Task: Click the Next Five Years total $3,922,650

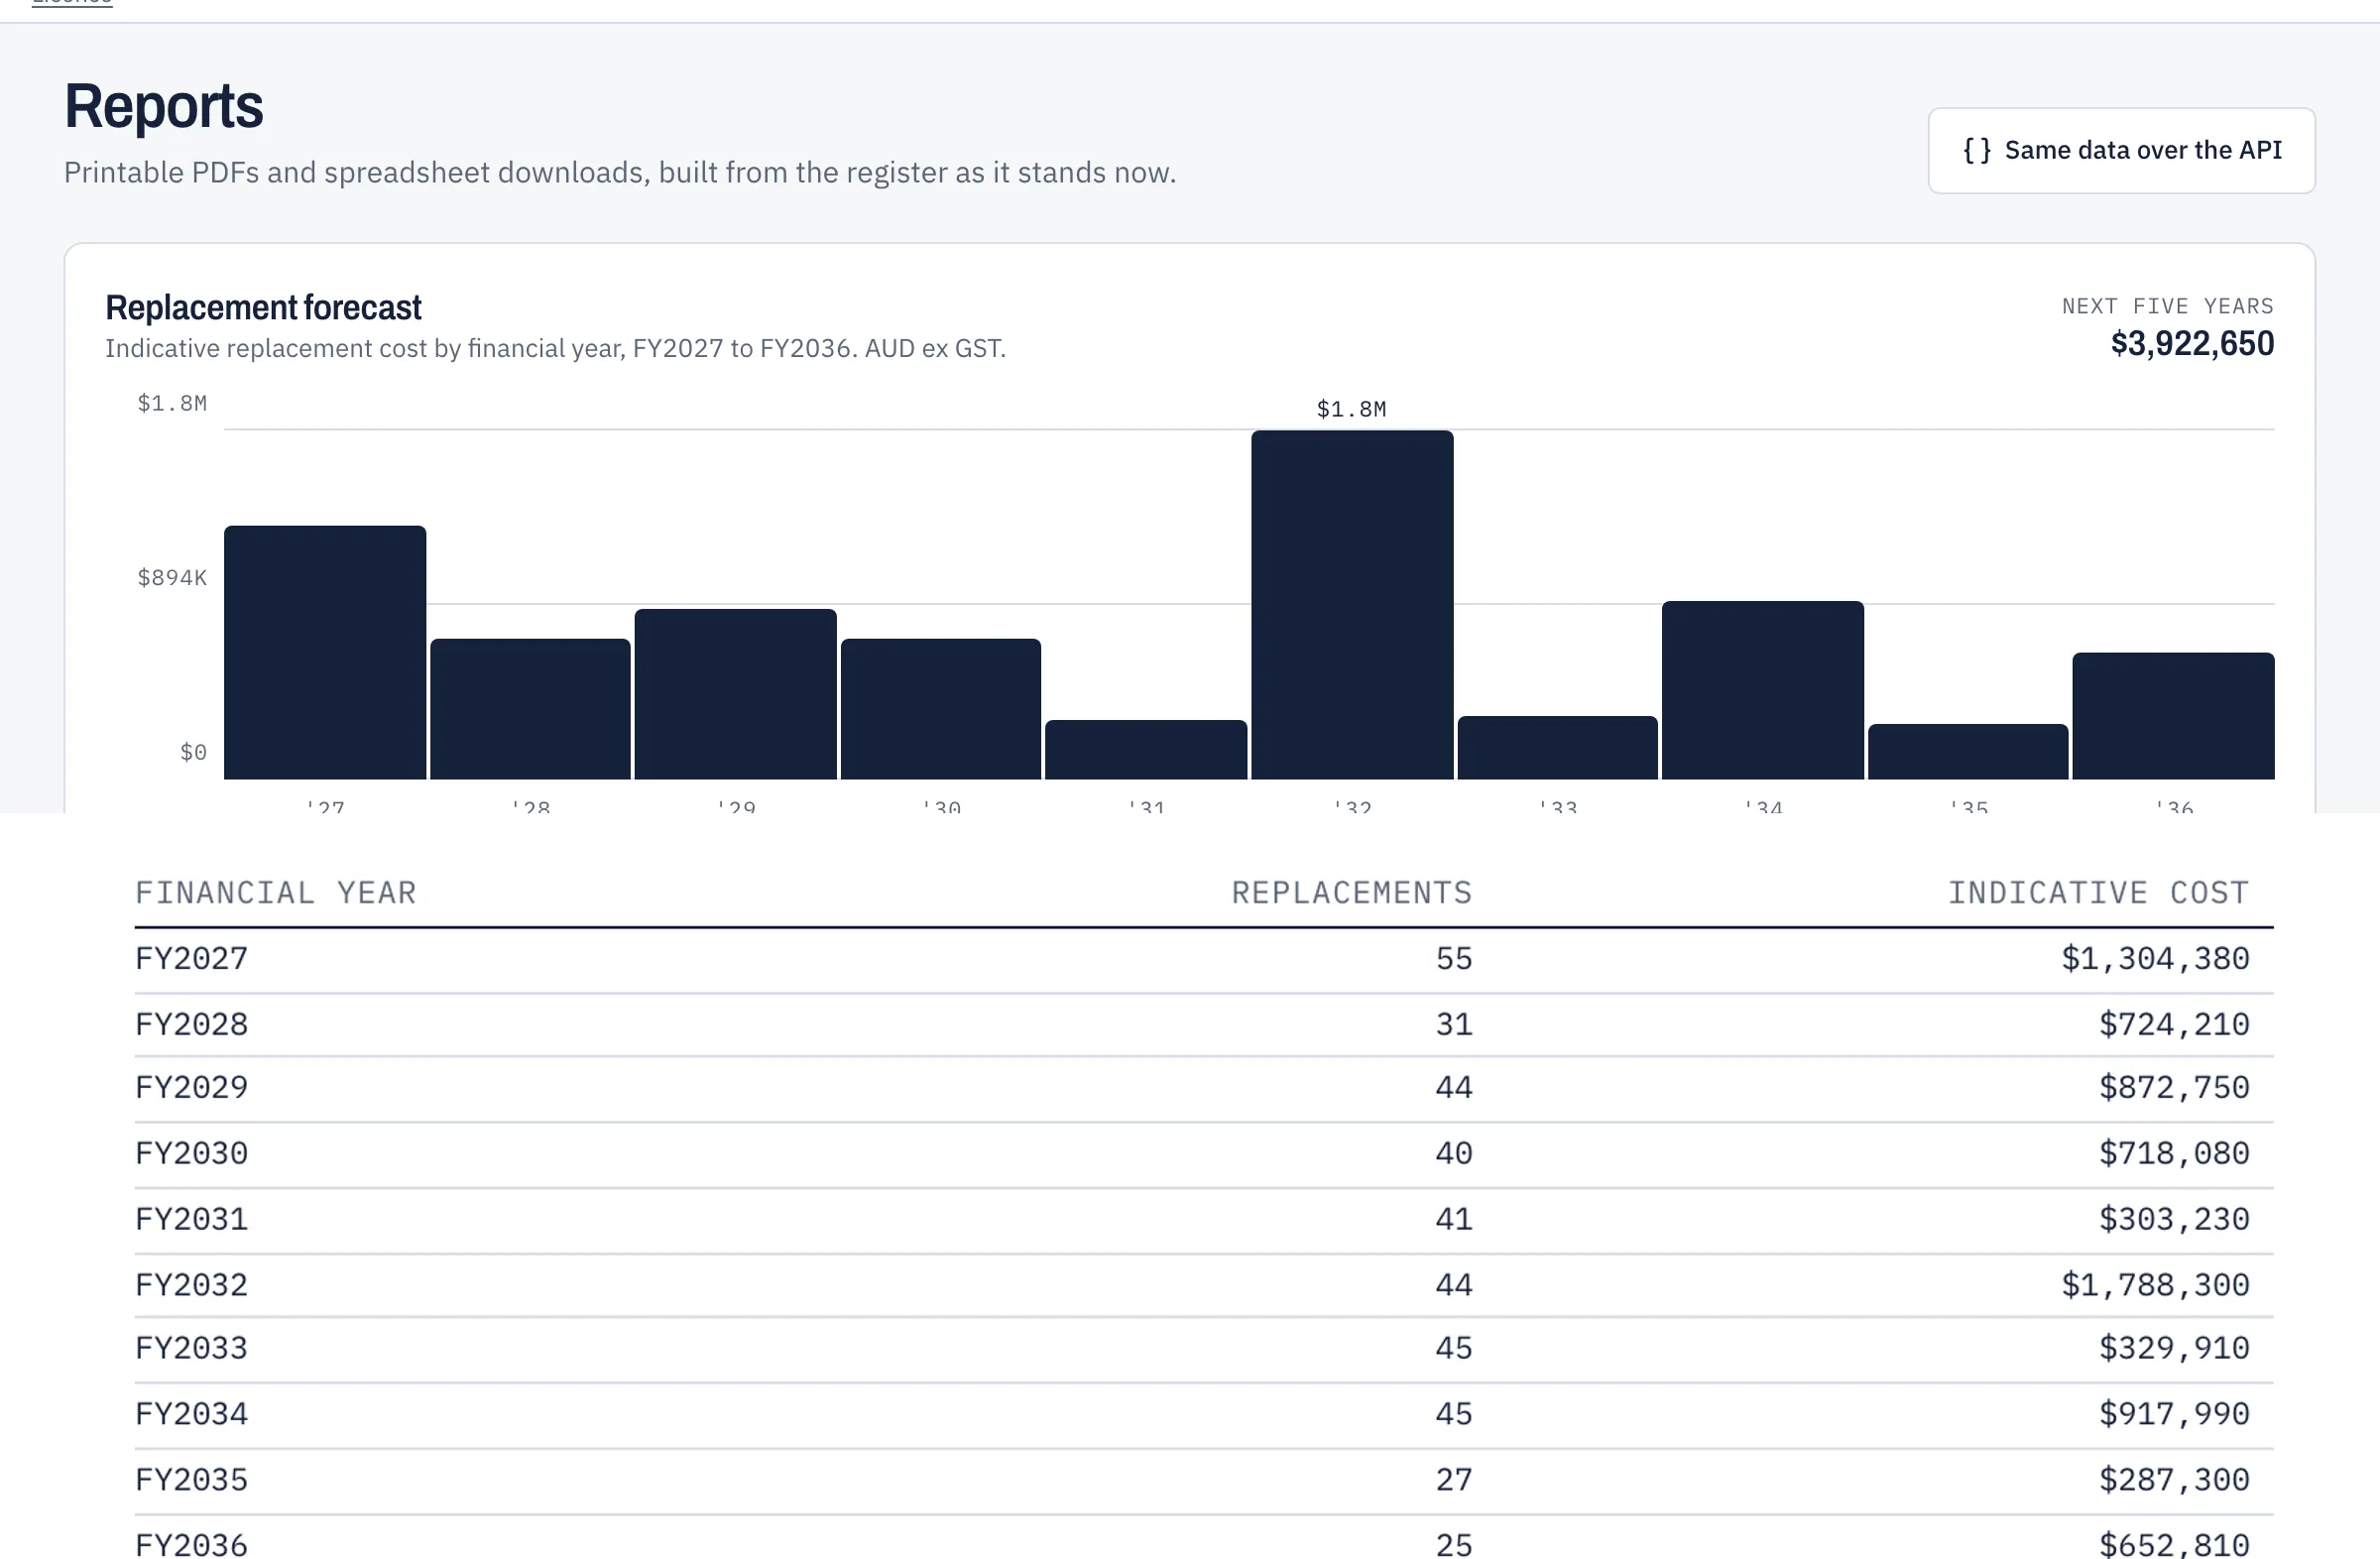Action: click(2192, 344)
